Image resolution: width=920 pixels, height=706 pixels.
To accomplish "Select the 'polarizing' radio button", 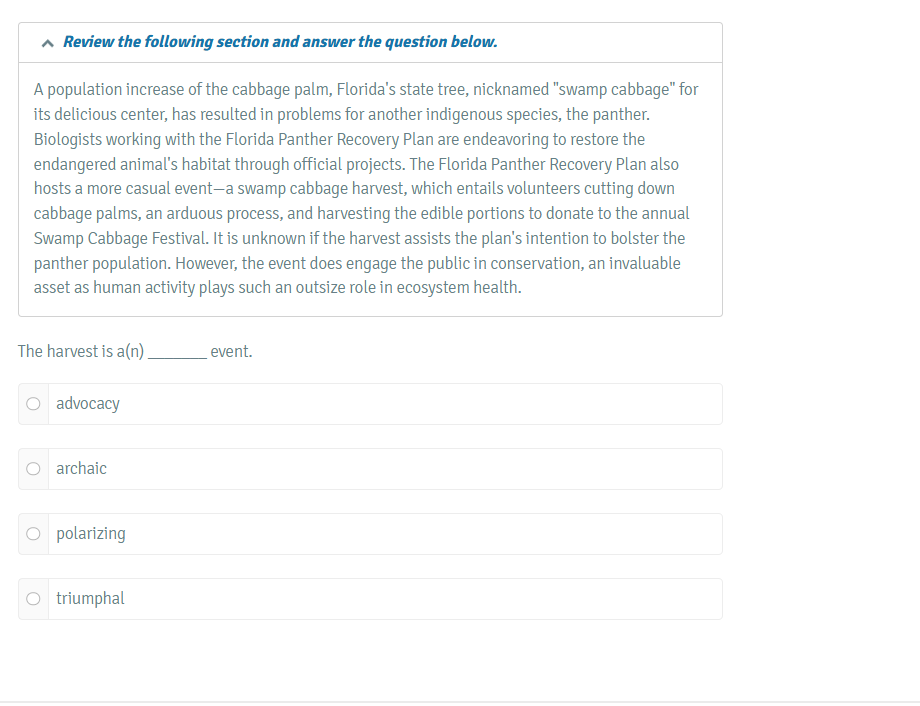I will click(33, 534).
